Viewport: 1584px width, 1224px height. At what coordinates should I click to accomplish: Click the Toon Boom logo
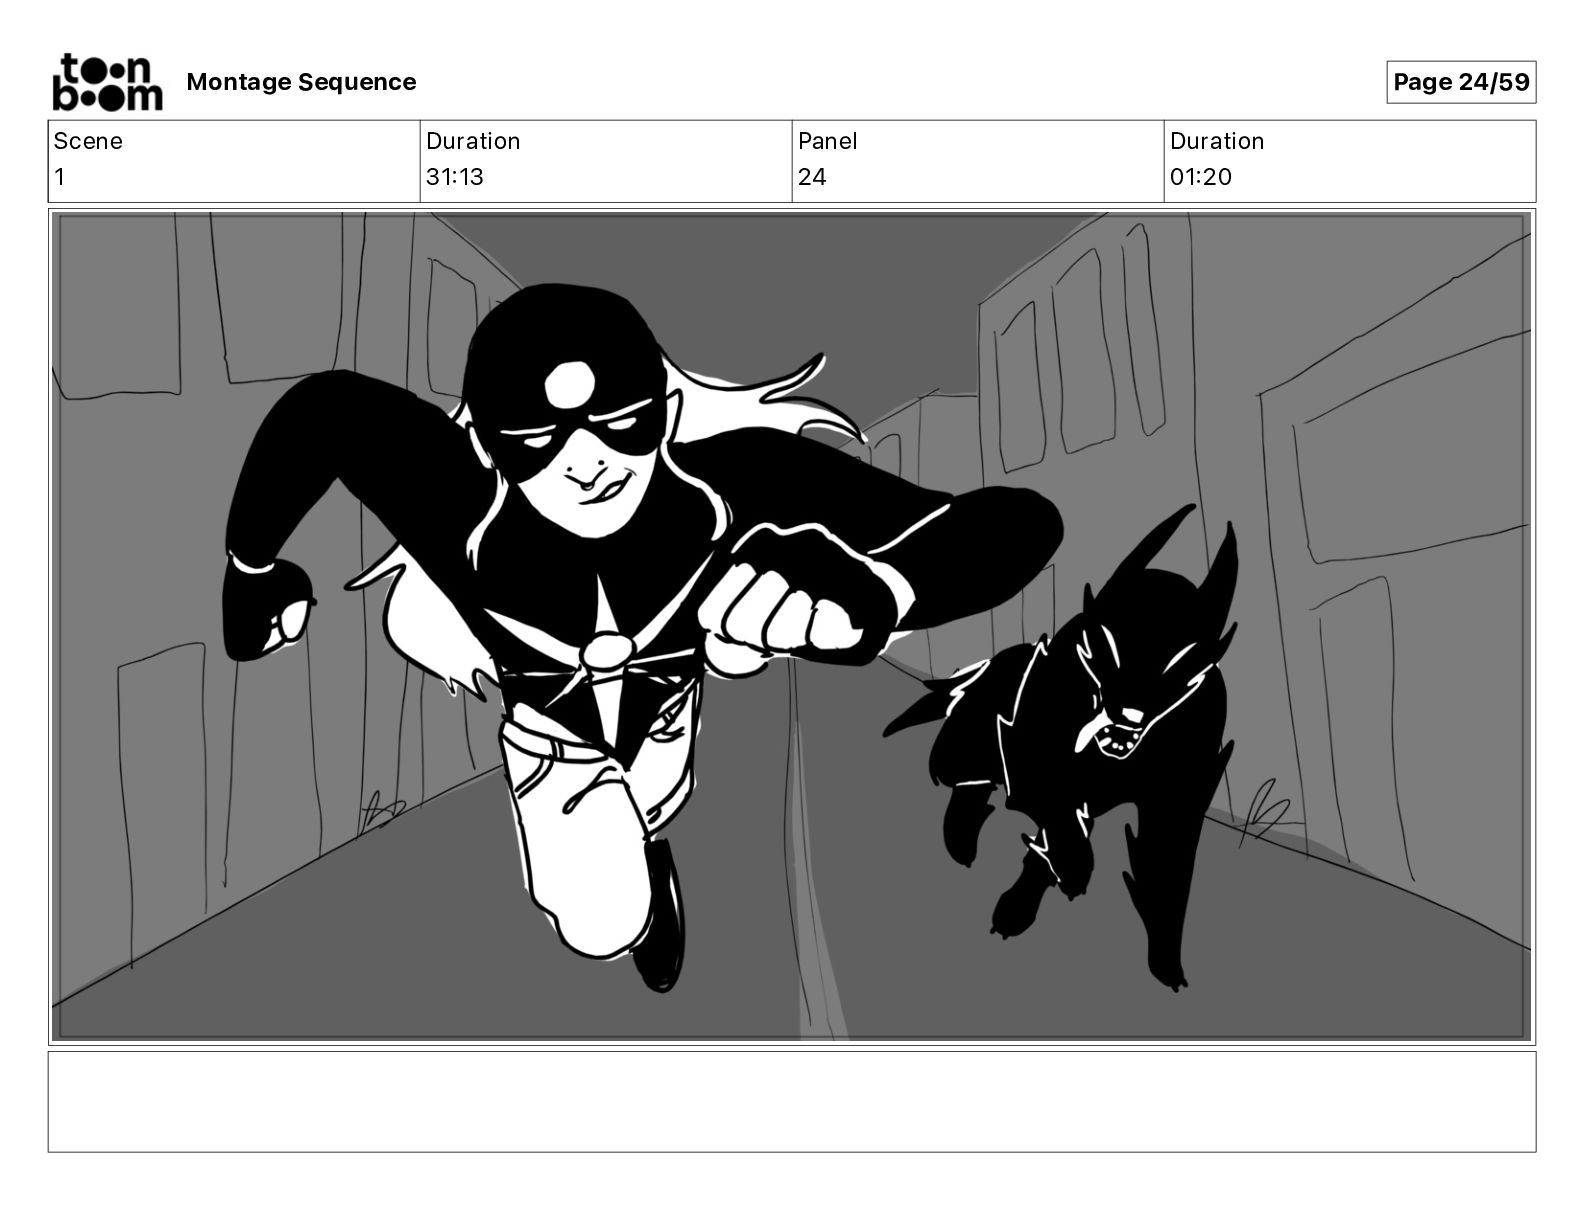coord(107,82)
